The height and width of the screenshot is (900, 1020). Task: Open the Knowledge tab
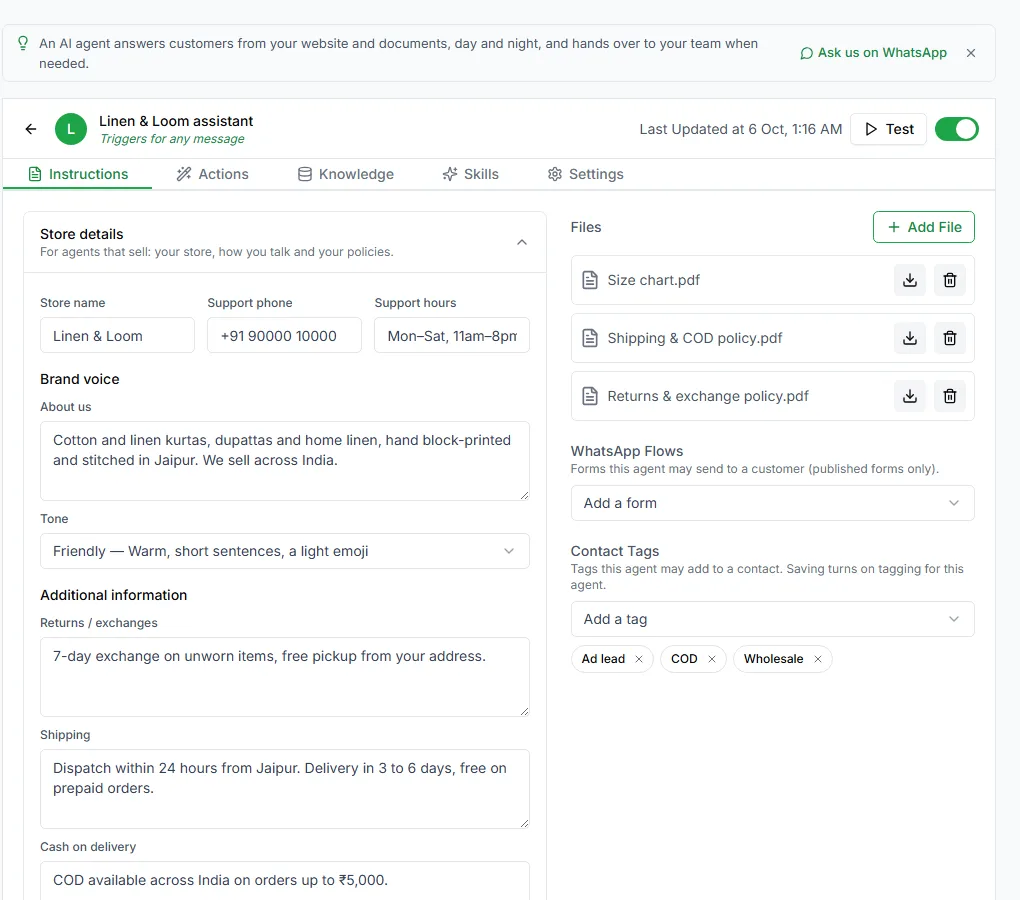tap(346, 174)
